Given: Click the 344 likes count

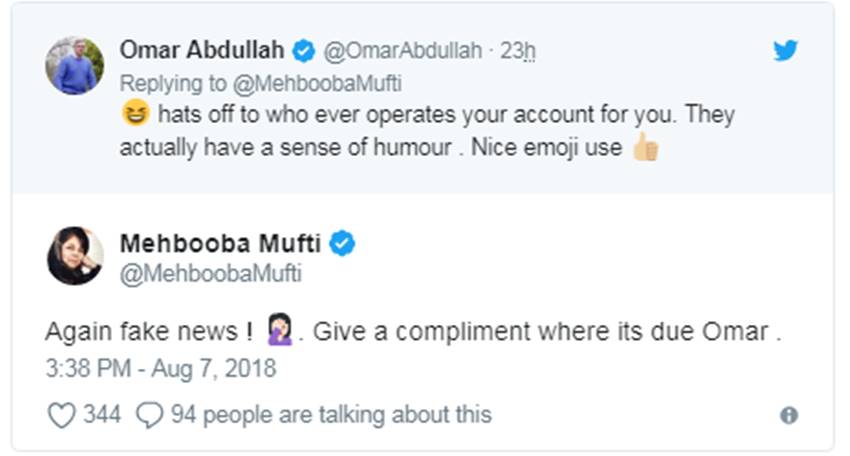Looking at the screenshot, I should click(103, 414).
